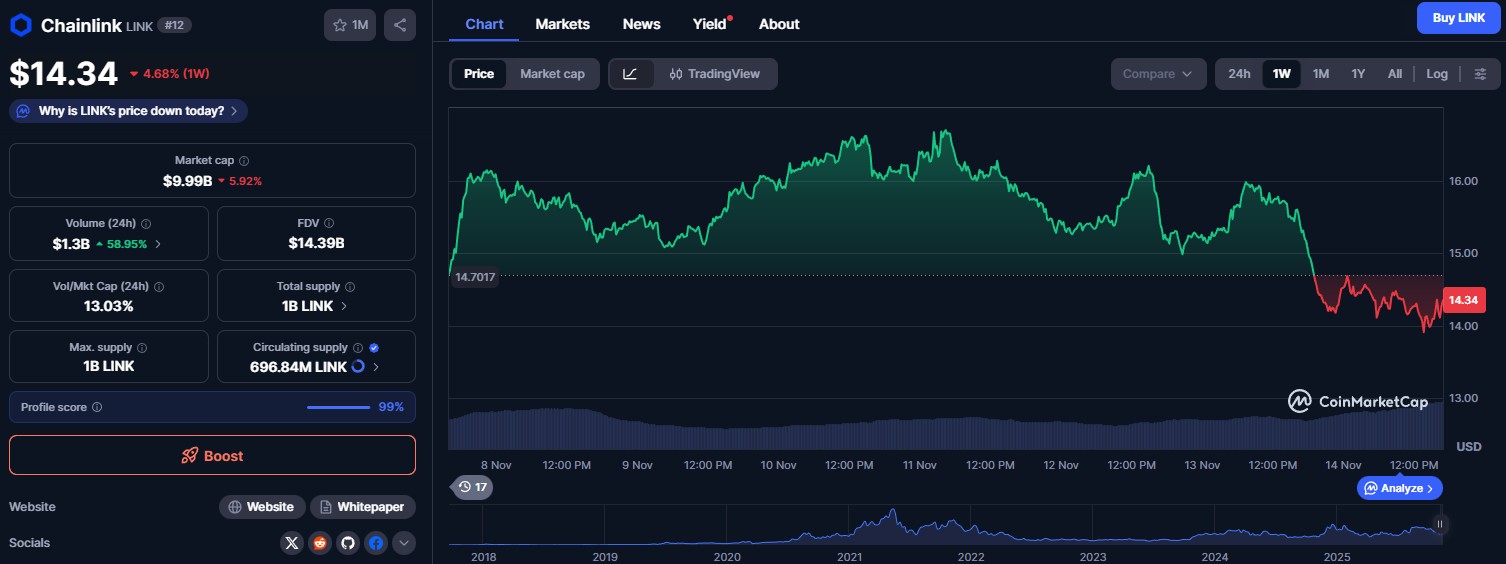Open the News tab

pos(641,24)
